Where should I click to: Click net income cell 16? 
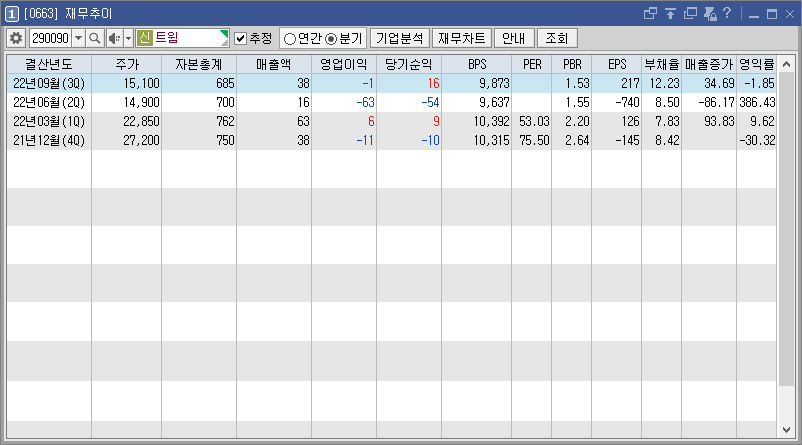[x=409, y=83]
